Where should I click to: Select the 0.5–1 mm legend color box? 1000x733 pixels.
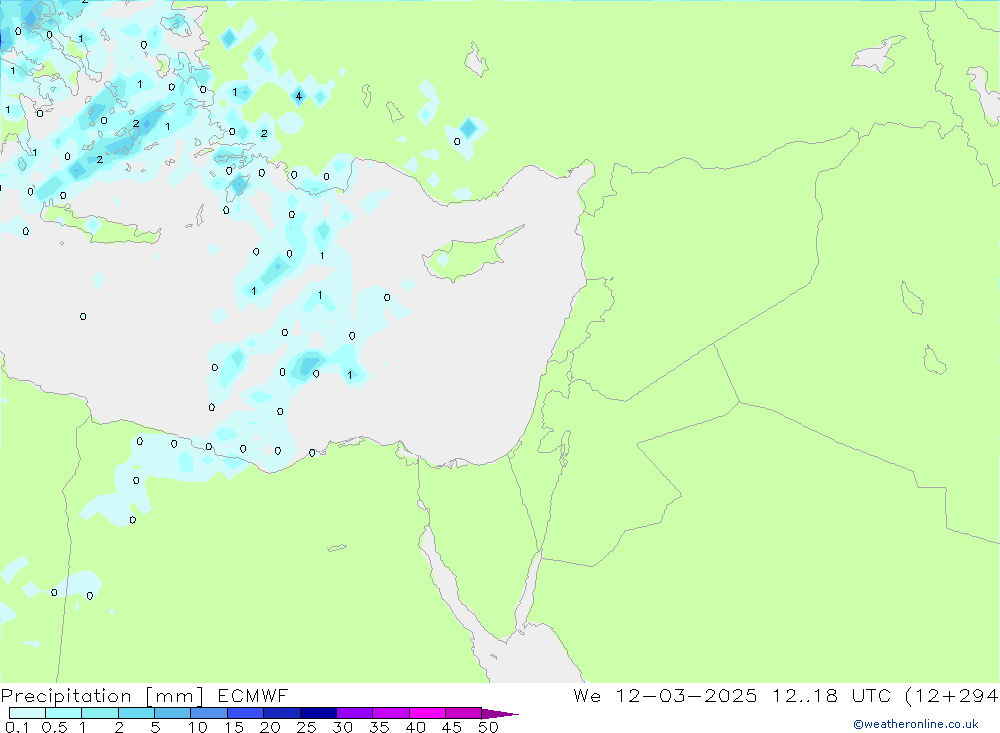coord(64,713)
